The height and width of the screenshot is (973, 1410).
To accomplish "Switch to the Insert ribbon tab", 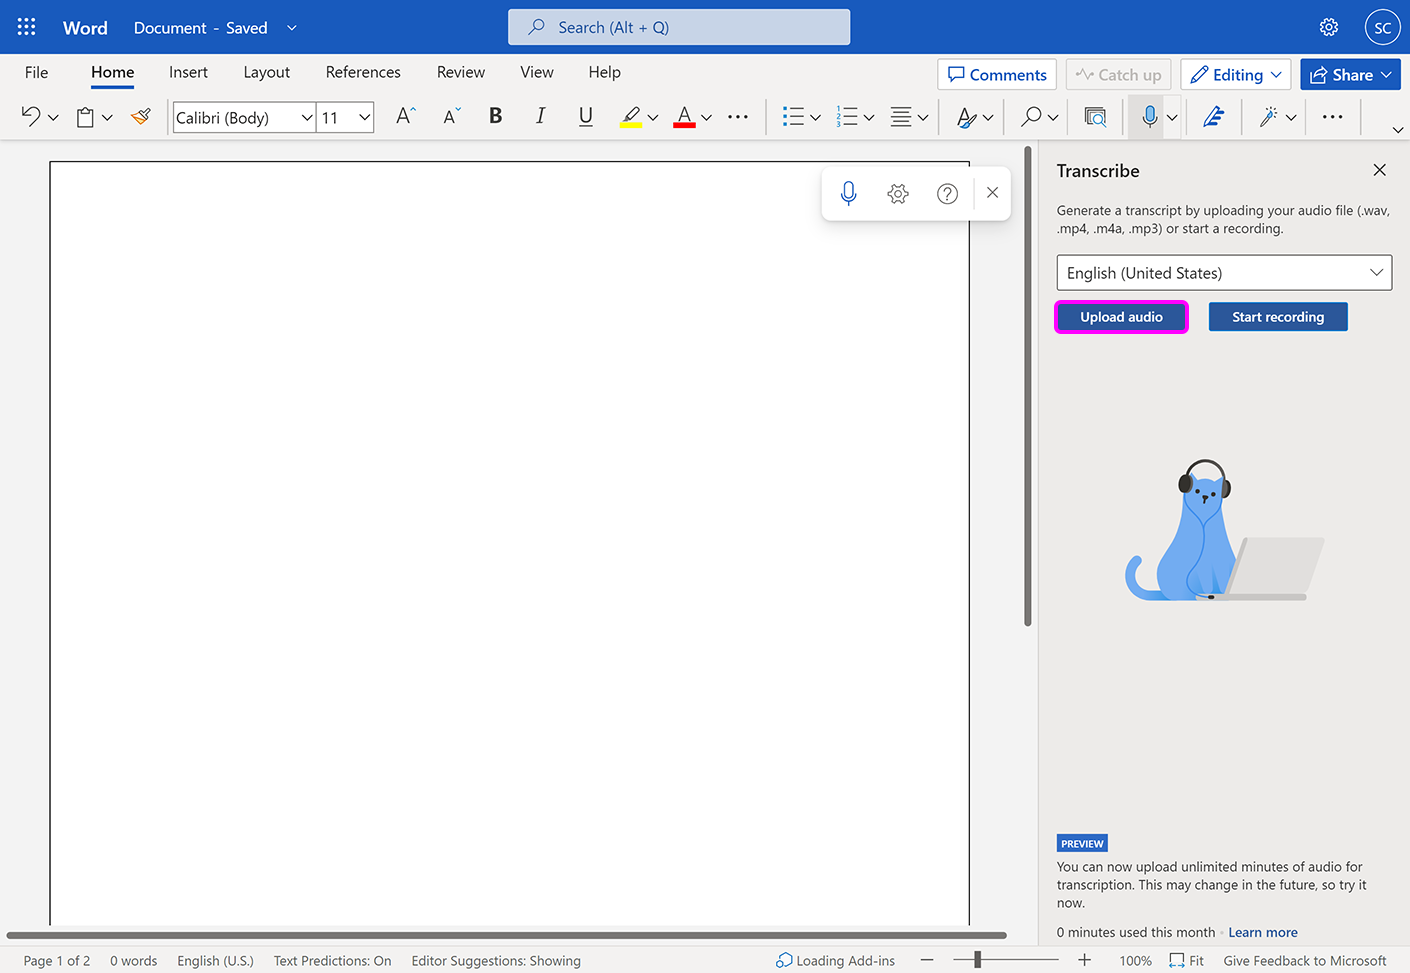I will 188,72.
